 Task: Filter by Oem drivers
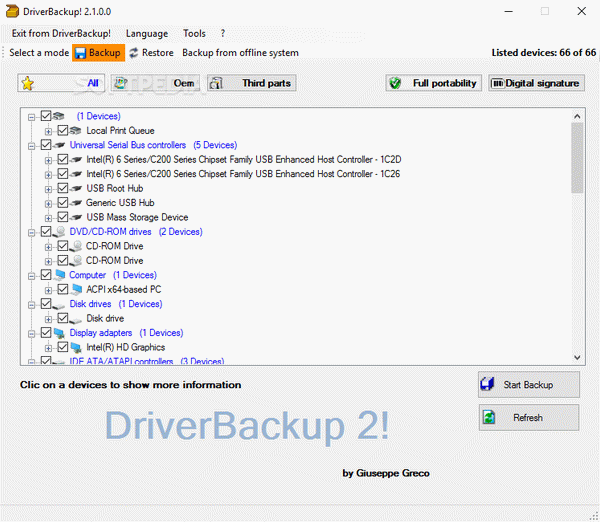point(155,83)
